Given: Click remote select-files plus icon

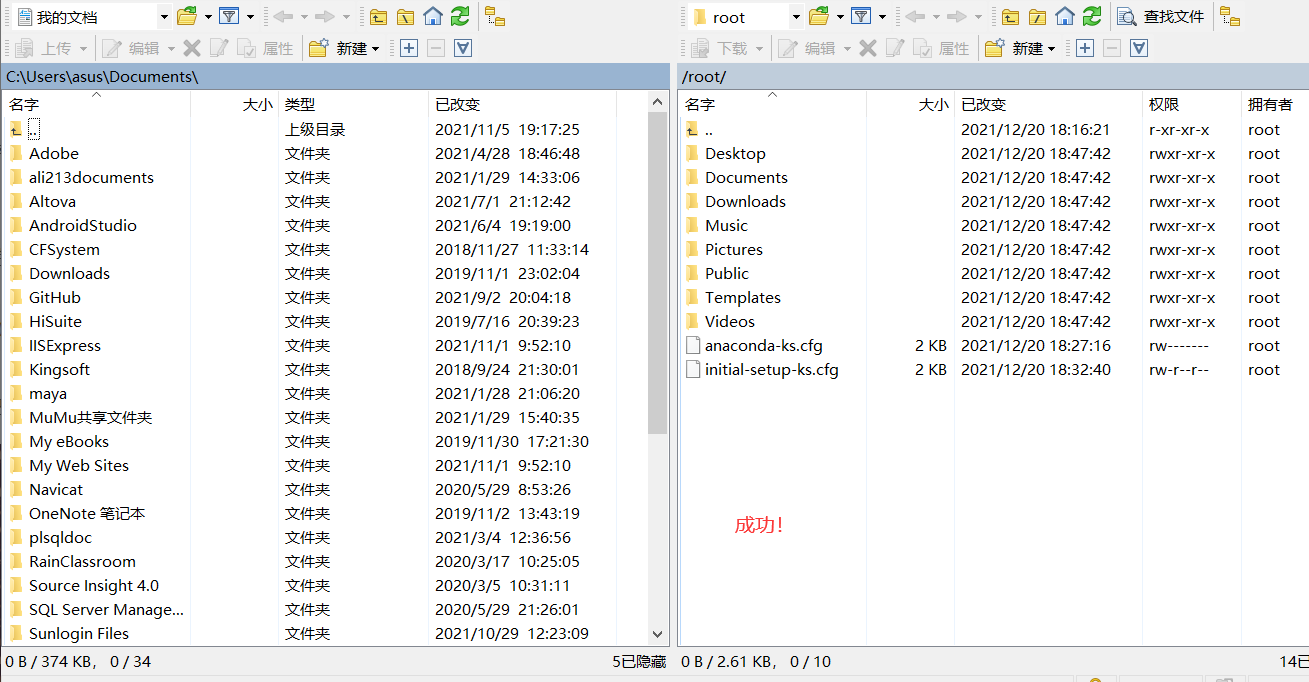Looking at the screenshot, I should tap(1085, 48).
